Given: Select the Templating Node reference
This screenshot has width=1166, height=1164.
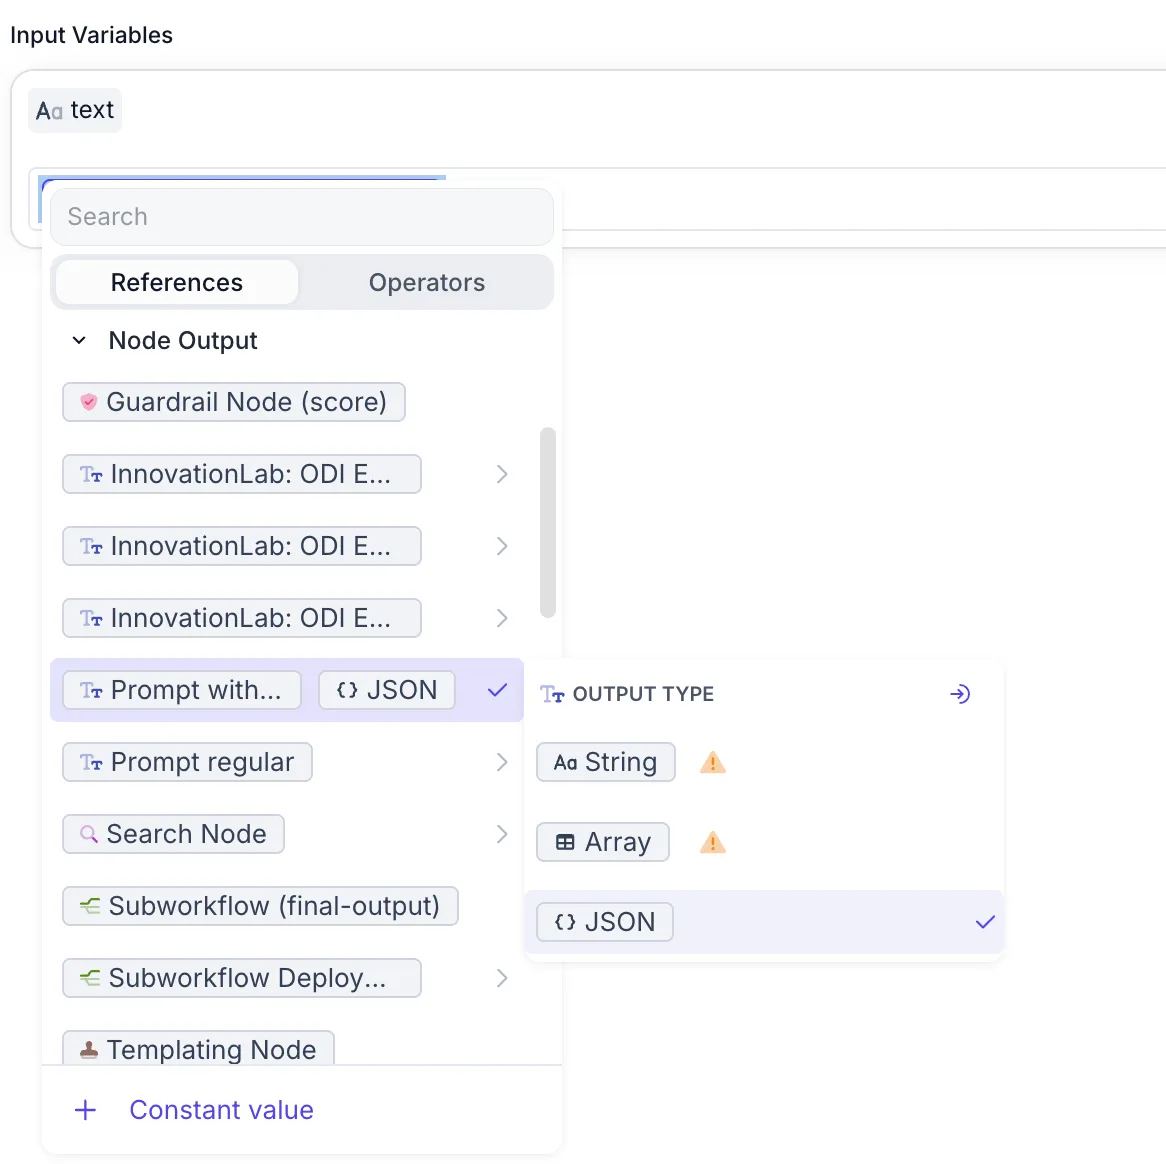Looking at the screenshot, I should [199, 1049].
